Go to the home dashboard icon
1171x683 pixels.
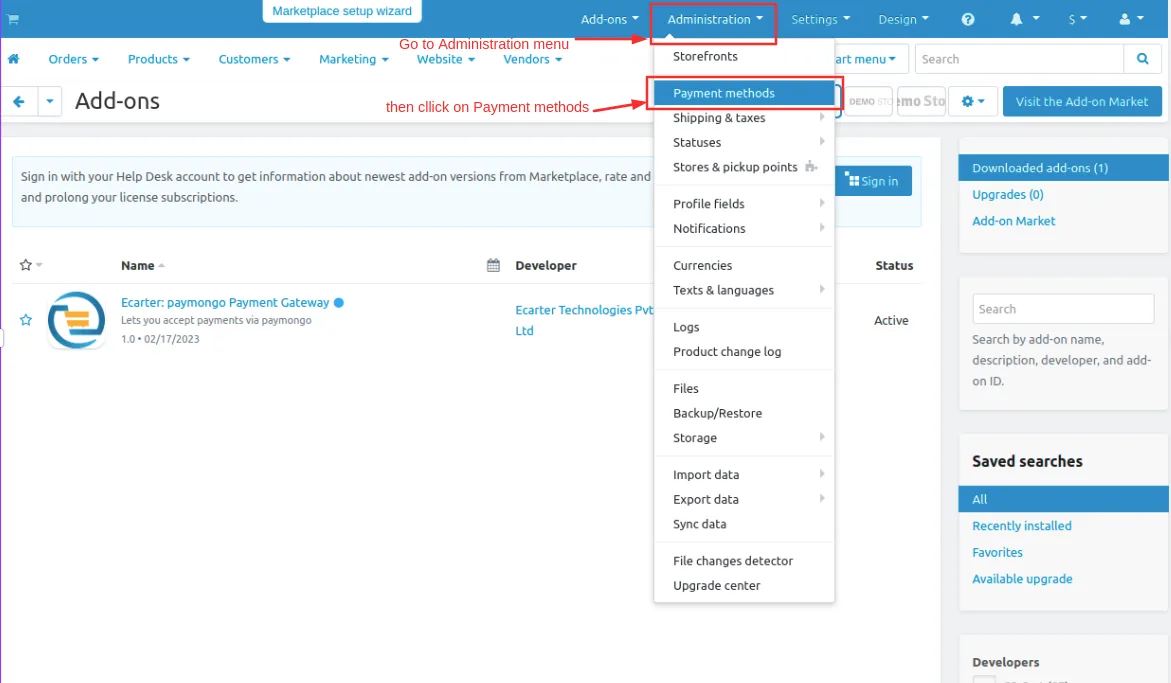13,59
